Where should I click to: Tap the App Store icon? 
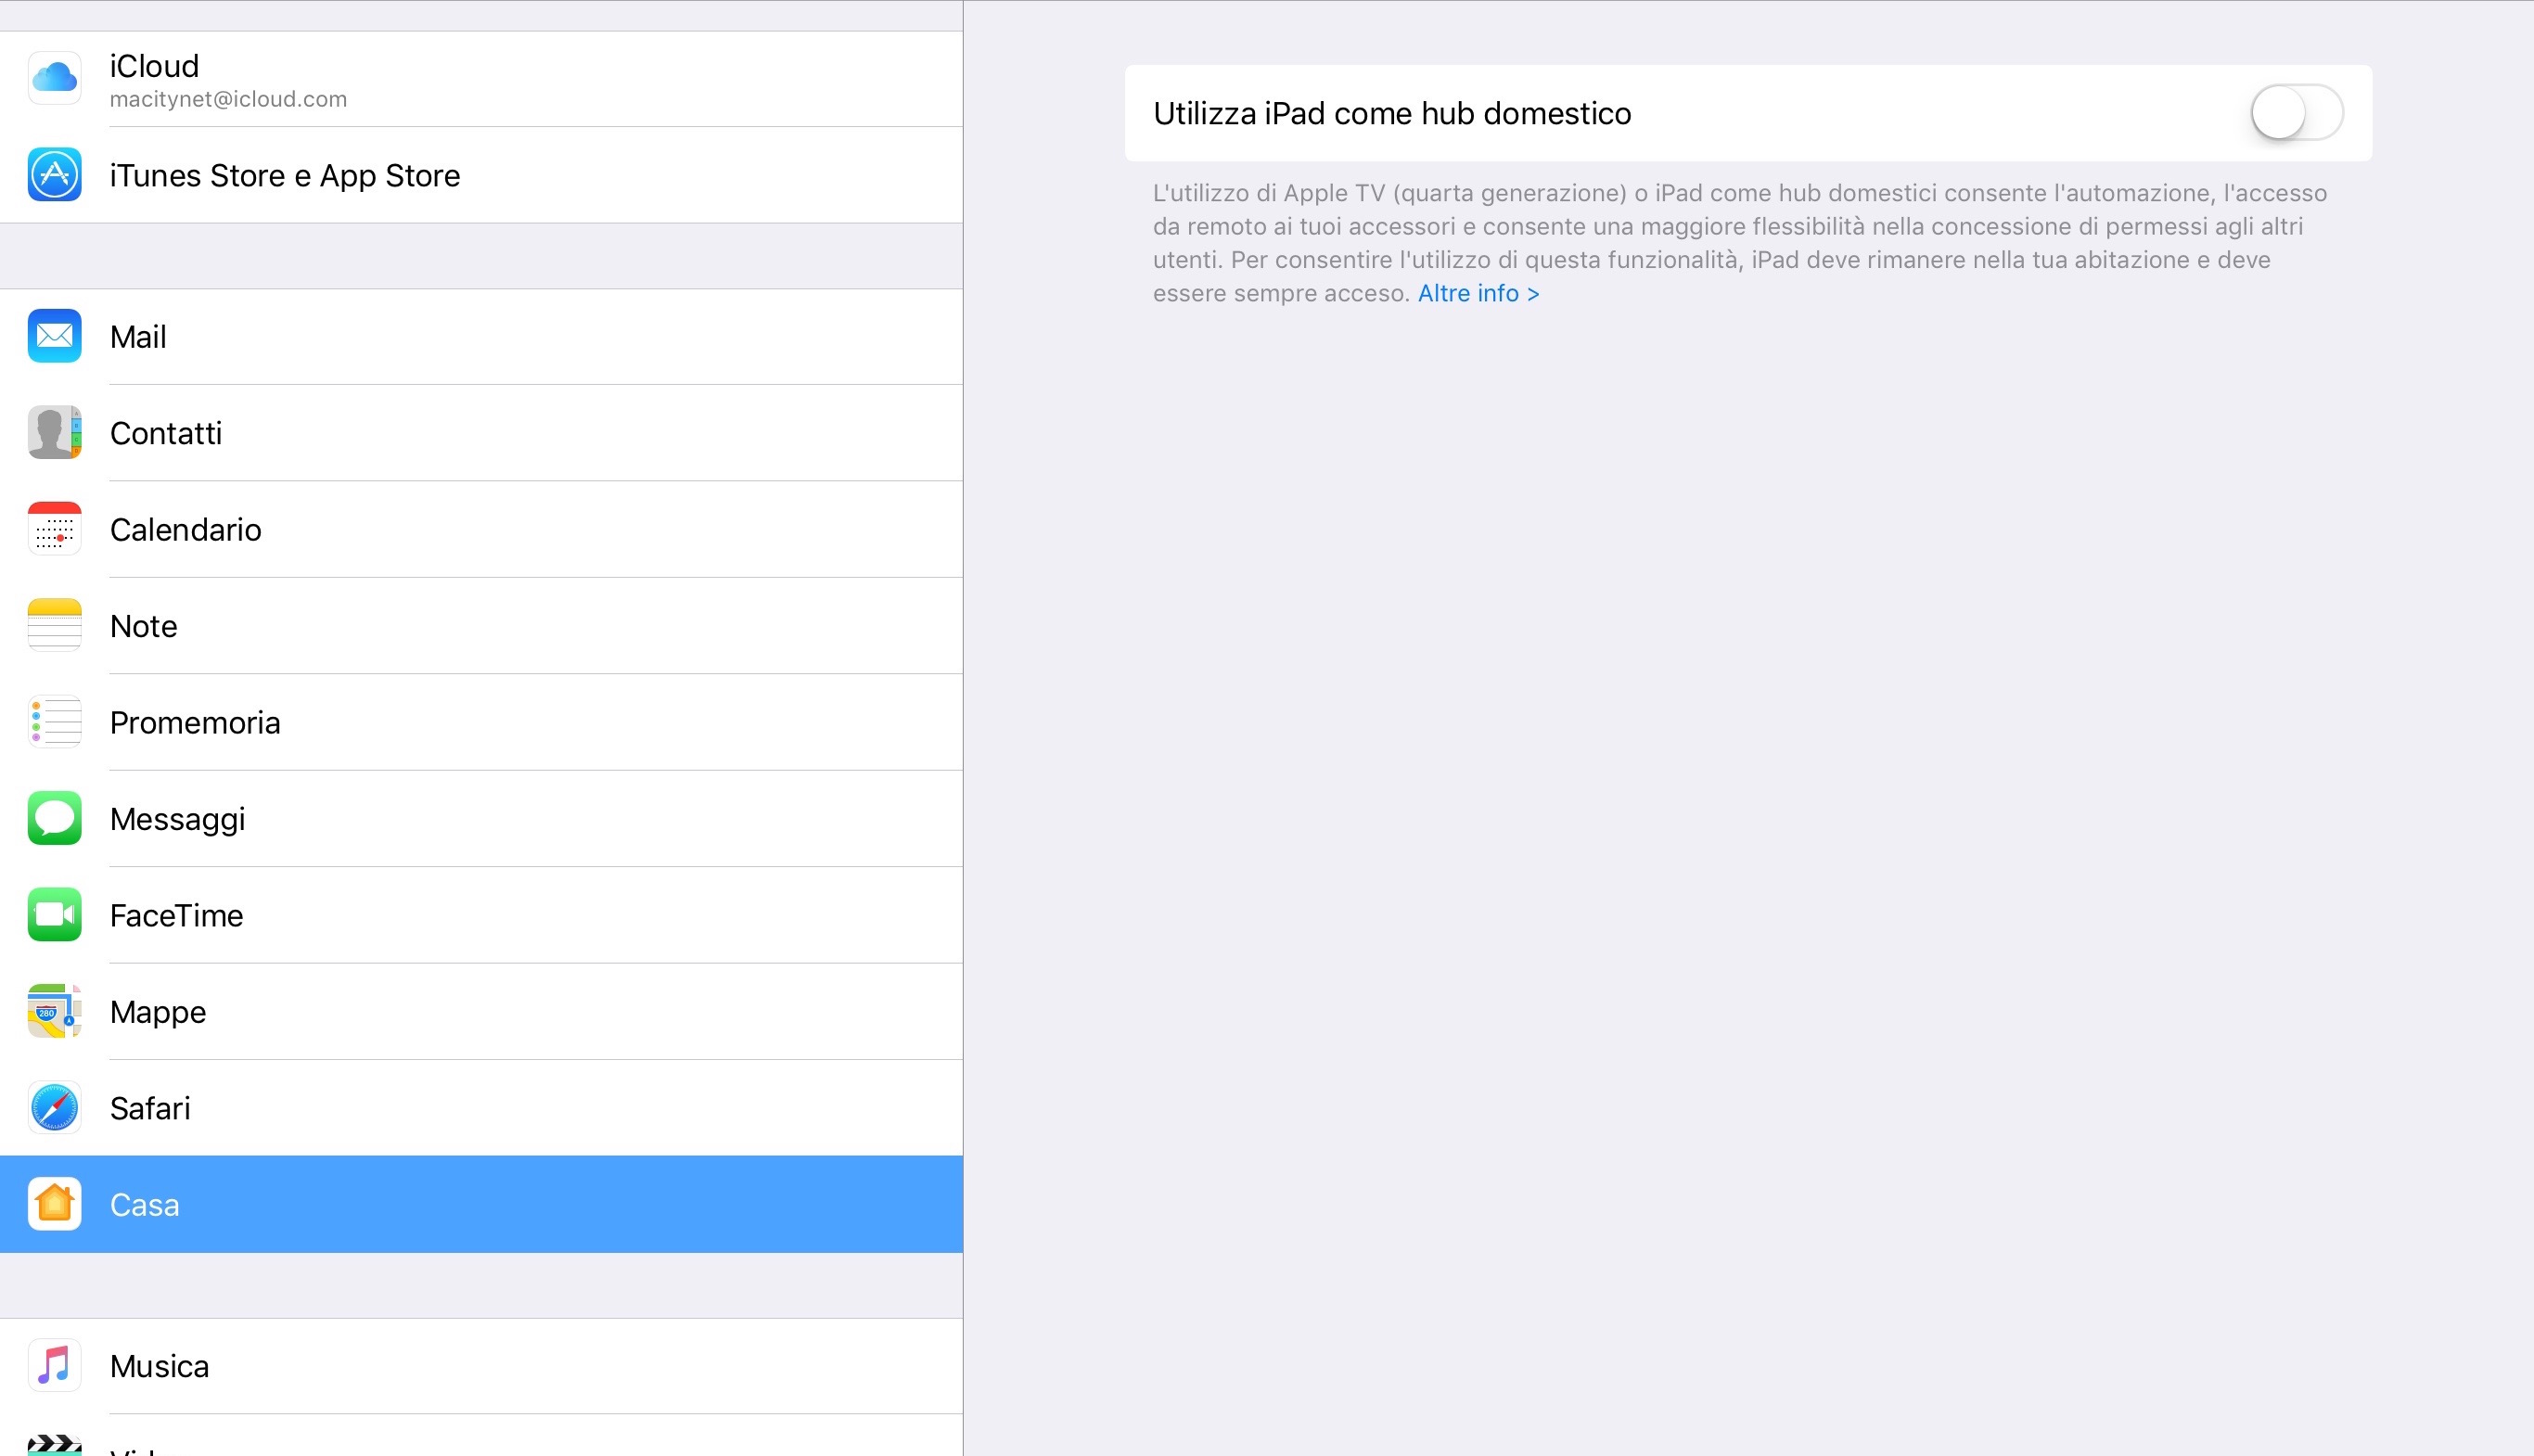click(x=54, y=175)
